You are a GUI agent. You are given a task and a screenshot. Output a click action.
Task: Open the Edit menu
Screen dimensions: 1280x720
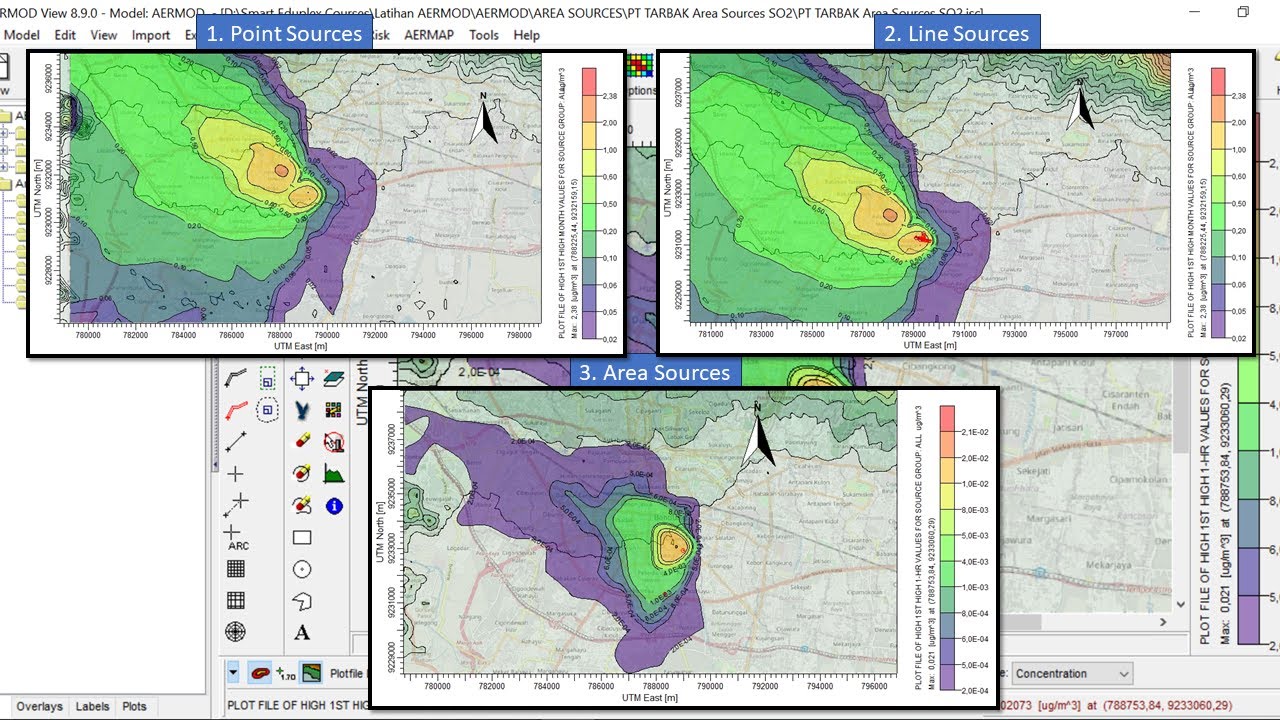tap(65, 34)
